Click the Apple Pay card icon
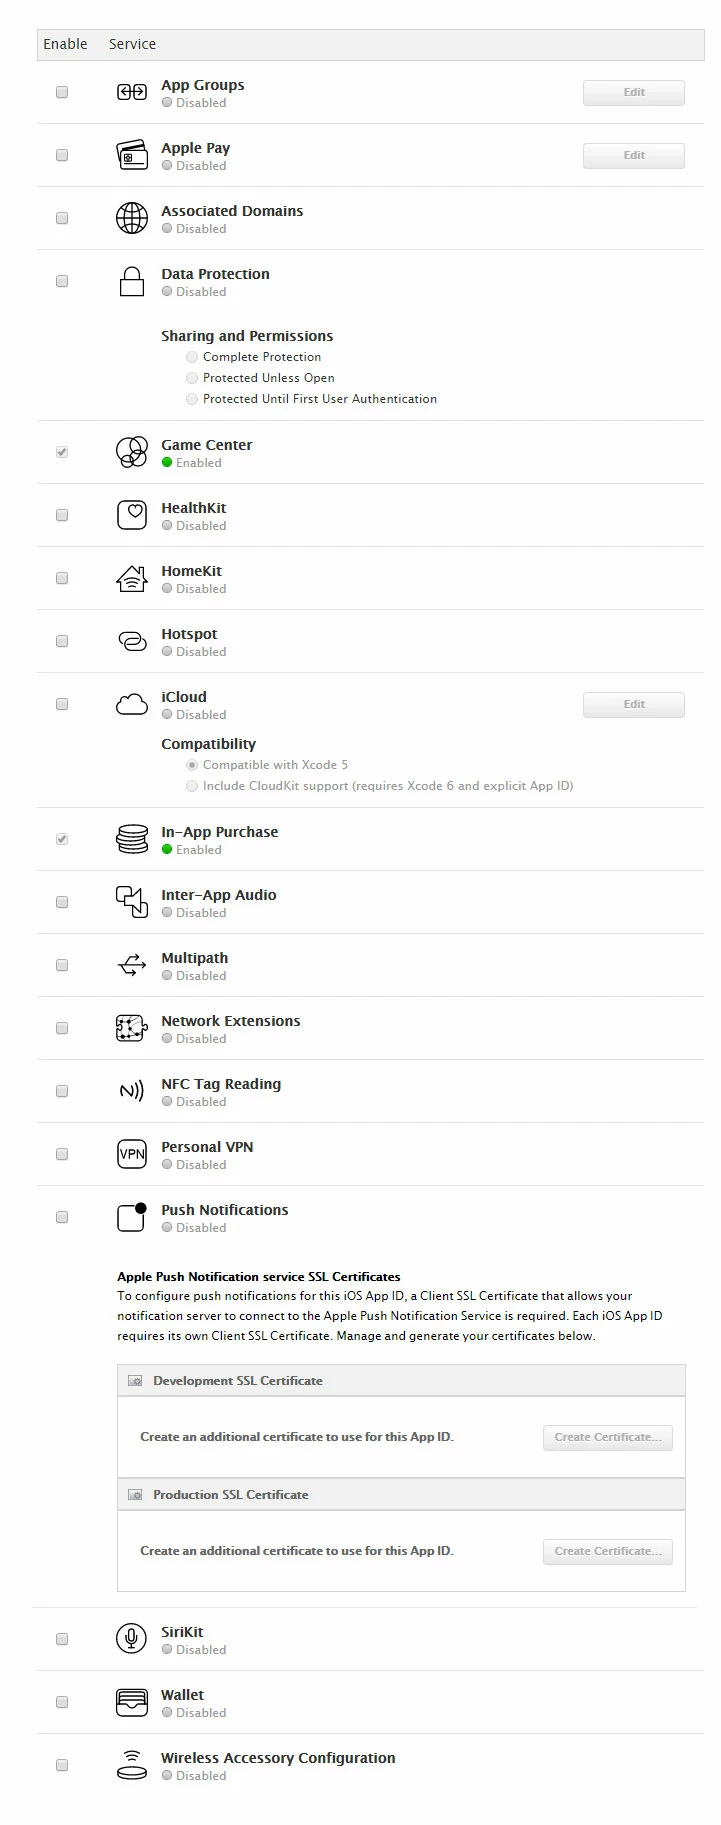 point(132,155)
